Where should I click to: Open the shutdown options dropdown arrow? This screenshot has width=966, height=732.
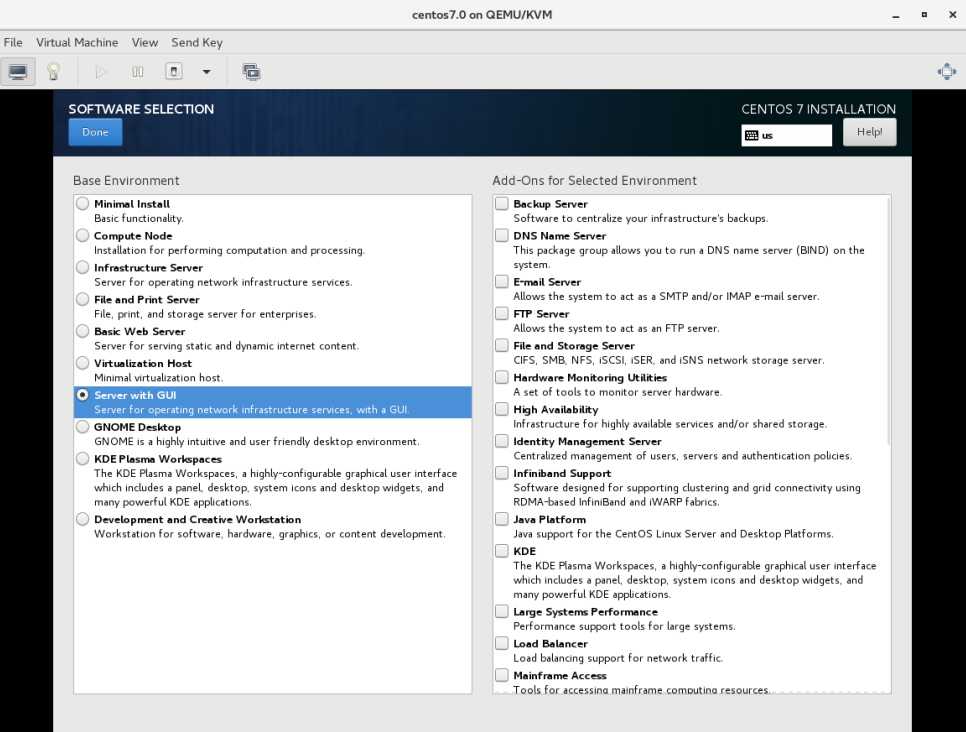(x=206, y=72)
